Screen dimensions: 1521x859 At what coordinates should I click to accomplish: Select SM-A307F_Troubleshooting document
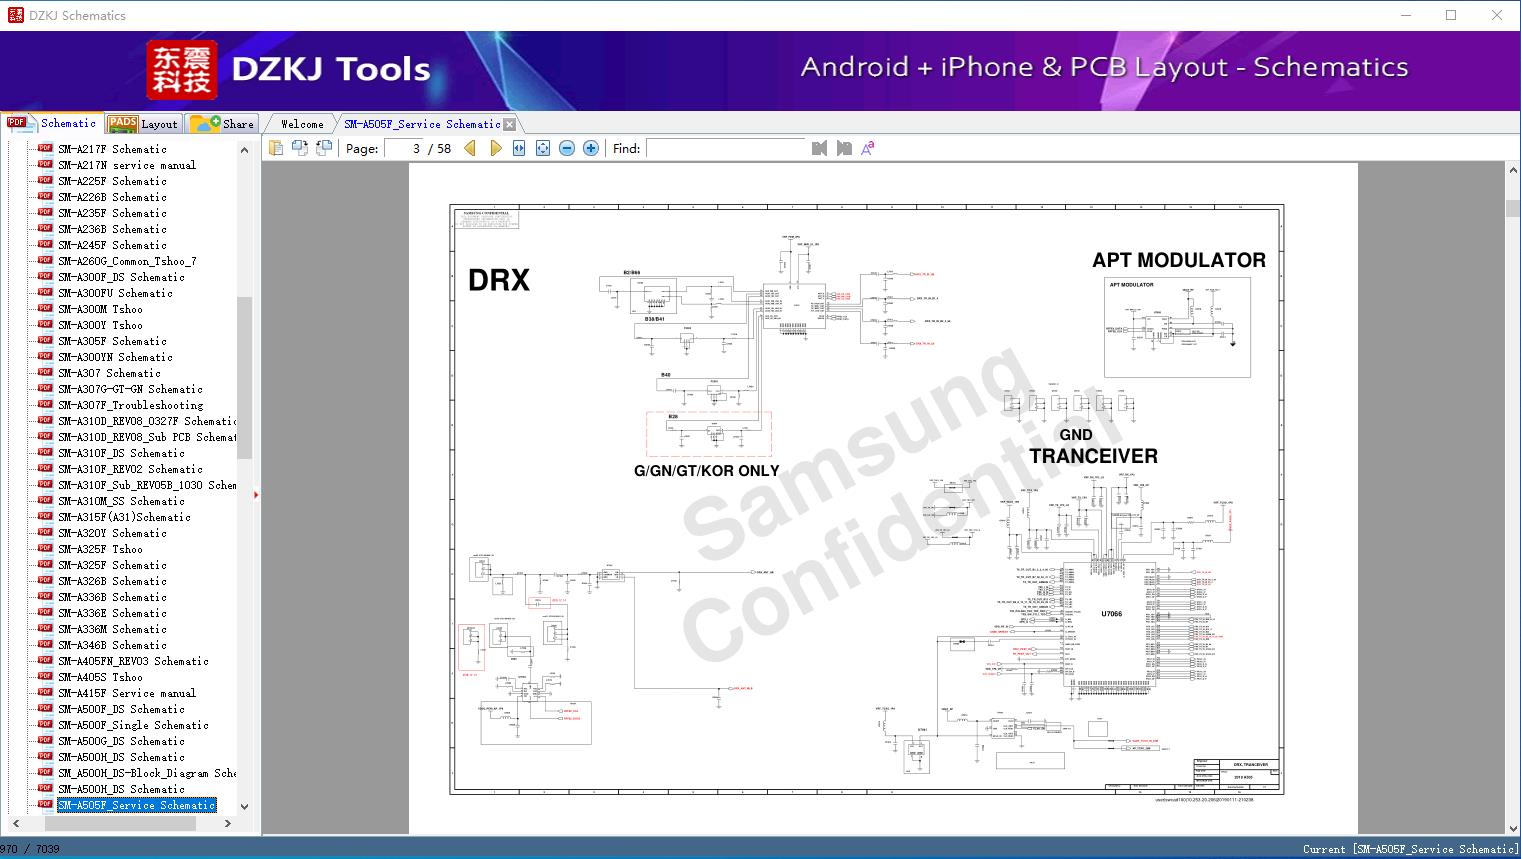pos(130,405)
